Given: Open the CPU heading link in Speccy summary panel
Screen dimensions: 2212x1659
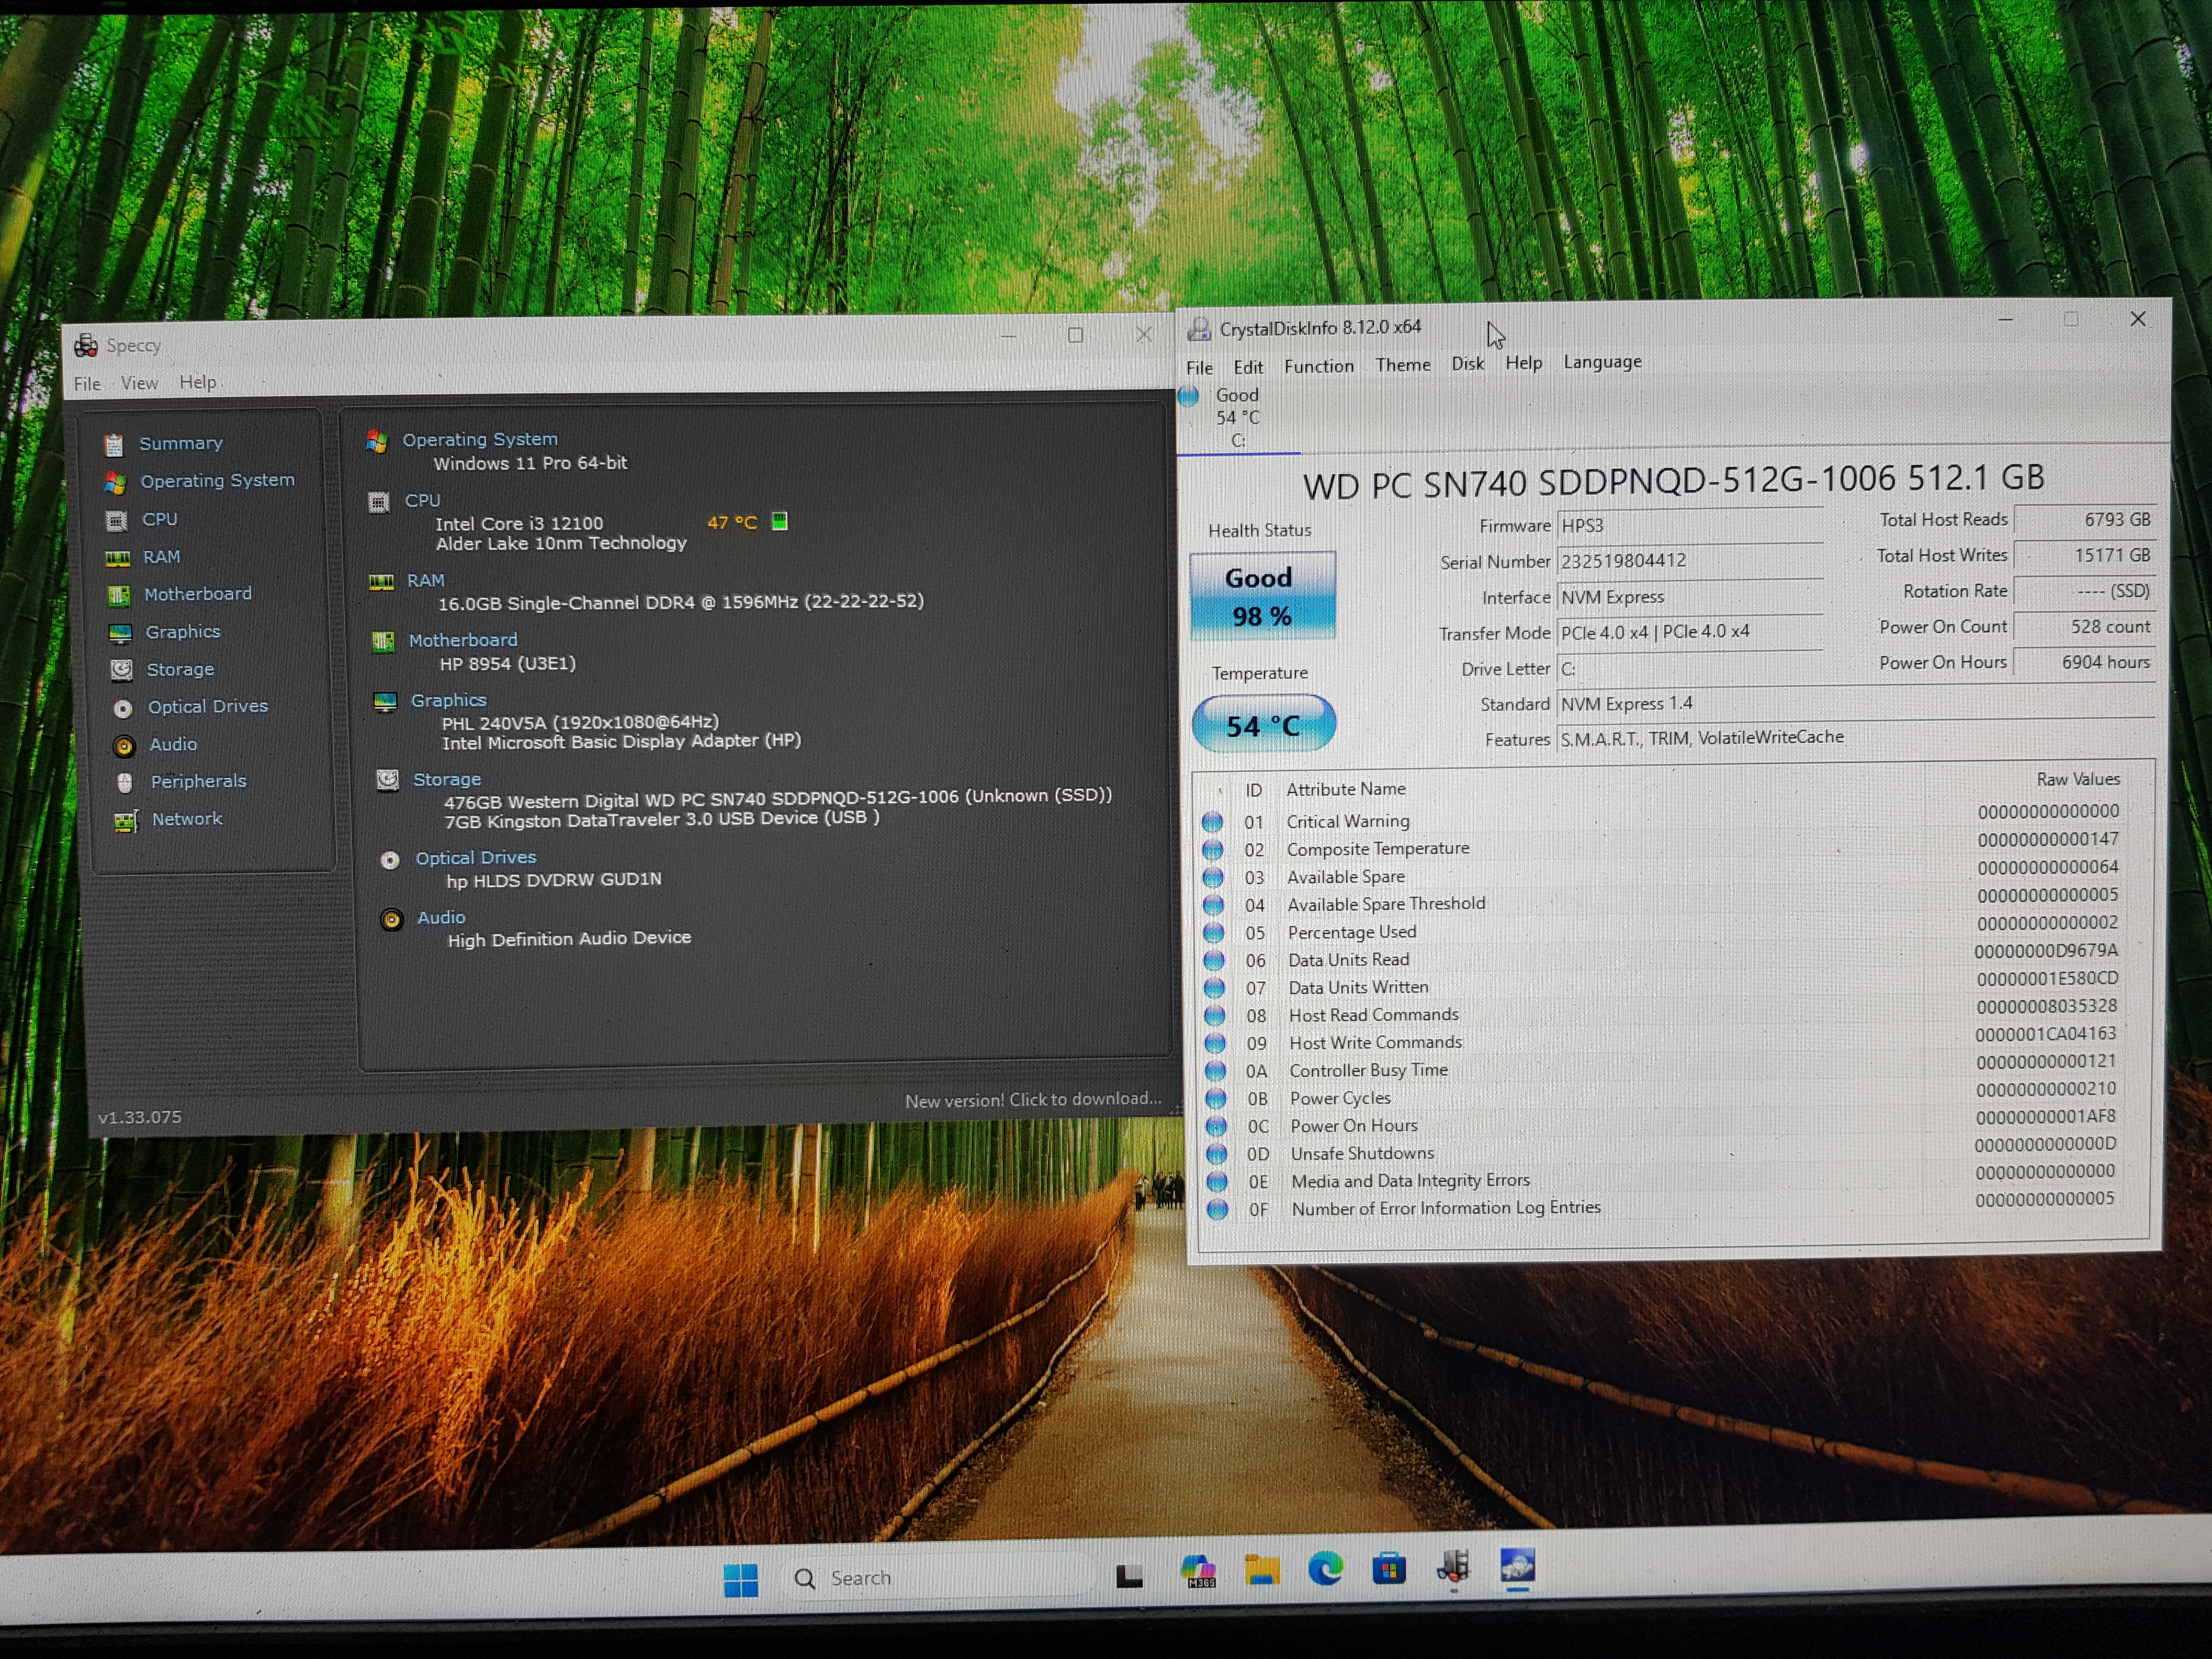Looking at the screenshot, I should pyautogui.click(x=422, y=500).
